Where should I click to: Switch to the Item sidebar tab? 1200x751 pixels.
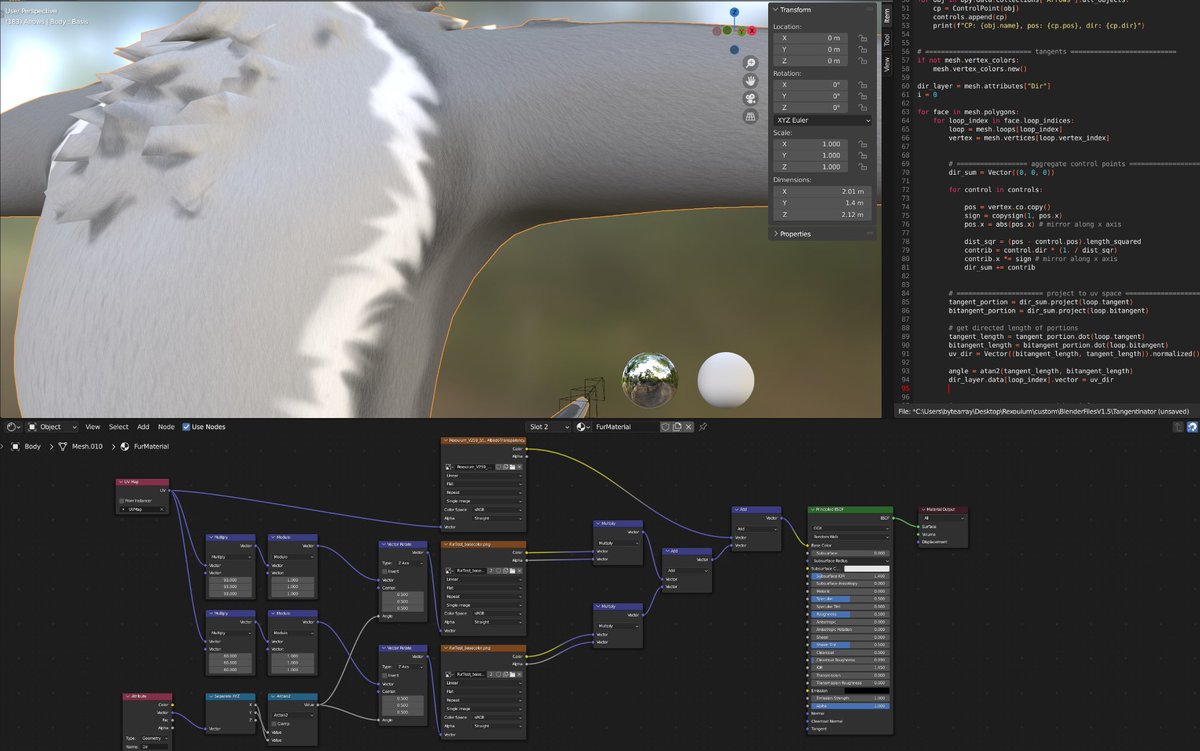(x=887, y=16)
